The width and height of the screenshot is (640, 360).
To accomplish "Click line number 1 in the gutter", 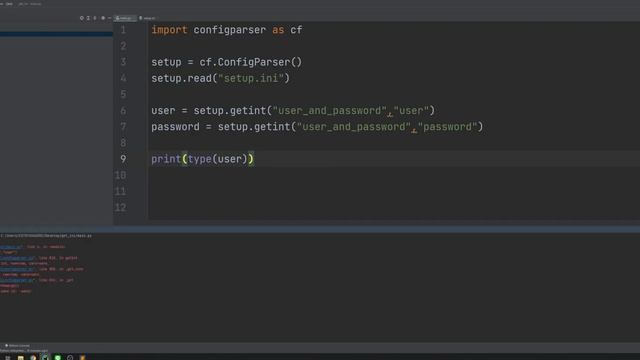I will tap(123, 30).
